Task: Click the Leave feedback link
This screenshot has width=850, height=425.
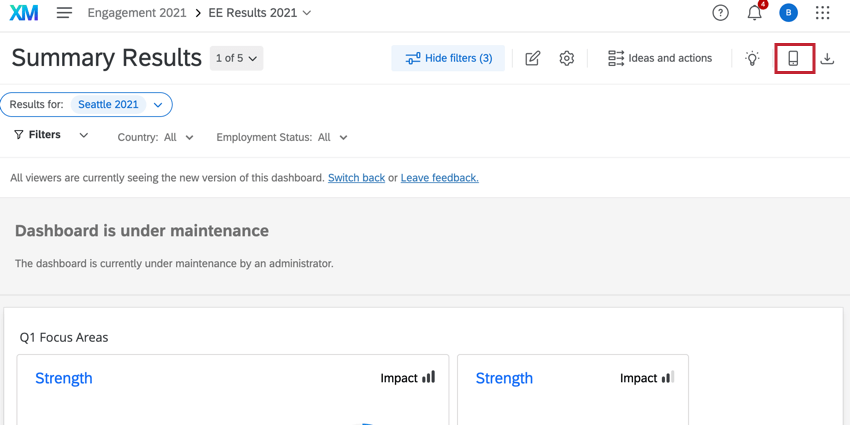Action: (x=439, y=178)
